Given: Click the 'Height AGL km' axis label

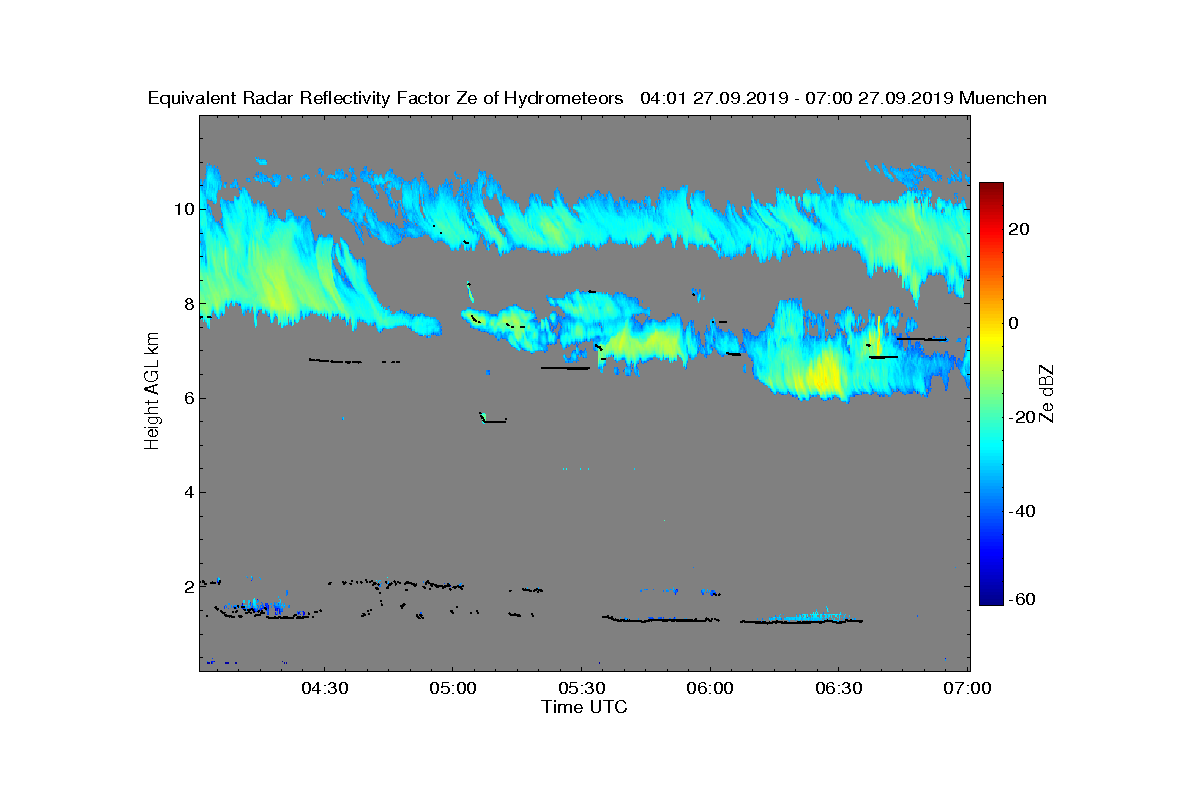Looking at the screenshot, I should pyautogui.click(x=152, y=392).
